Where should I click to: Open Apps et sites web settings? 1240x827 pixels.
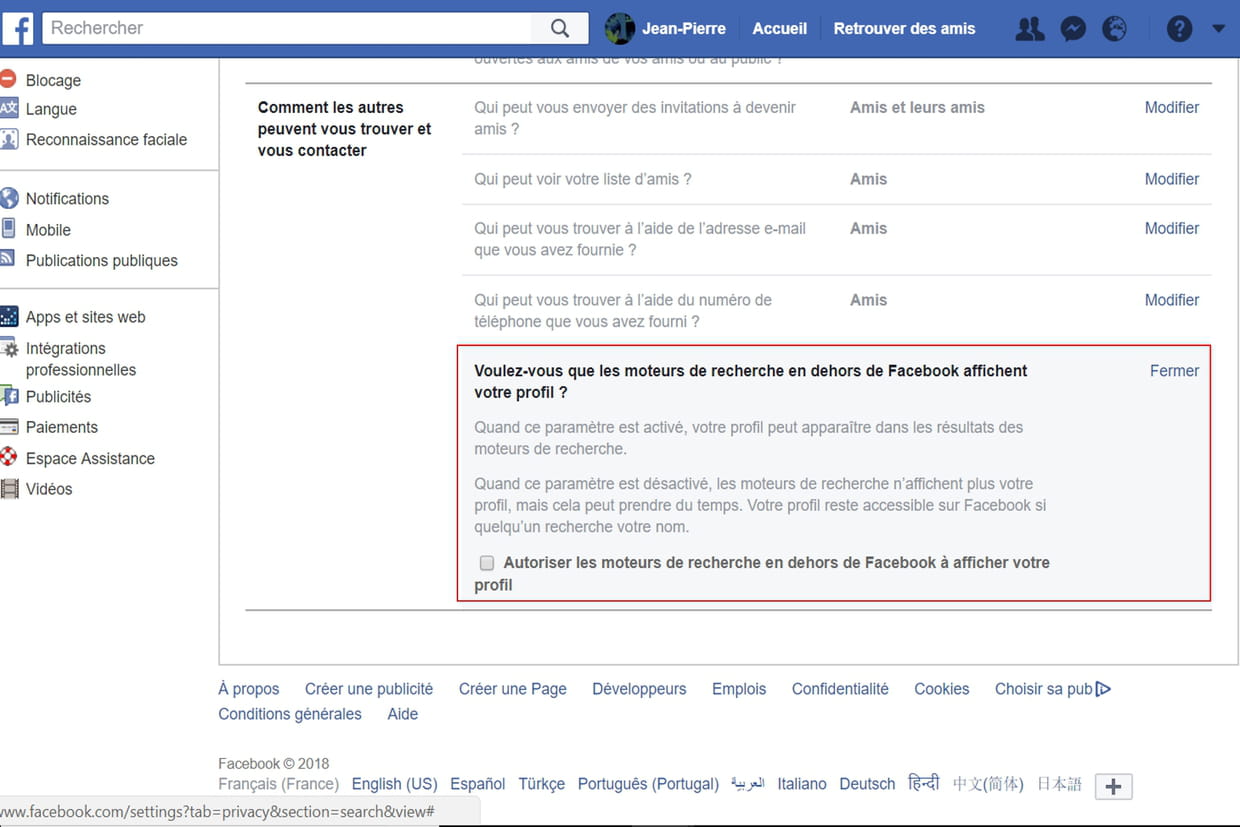86,317
